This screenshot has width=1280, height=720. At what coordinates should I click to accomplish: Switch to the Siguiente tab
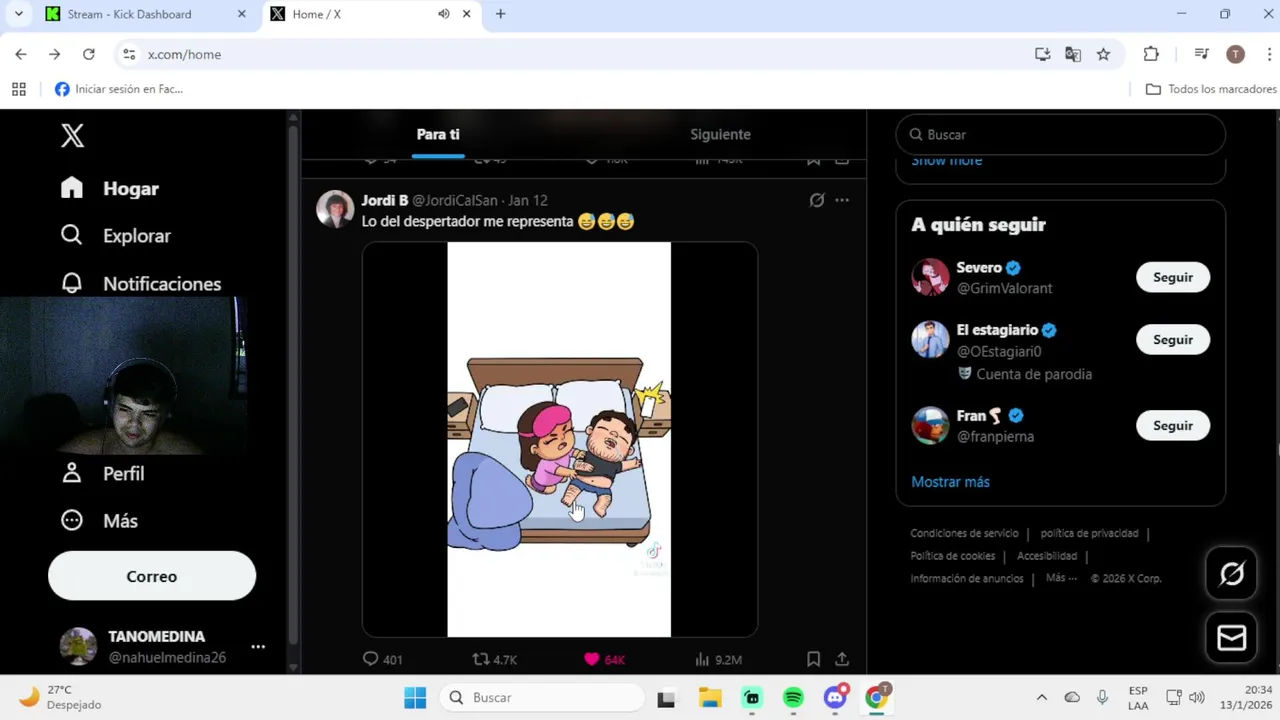pos(720,134)
